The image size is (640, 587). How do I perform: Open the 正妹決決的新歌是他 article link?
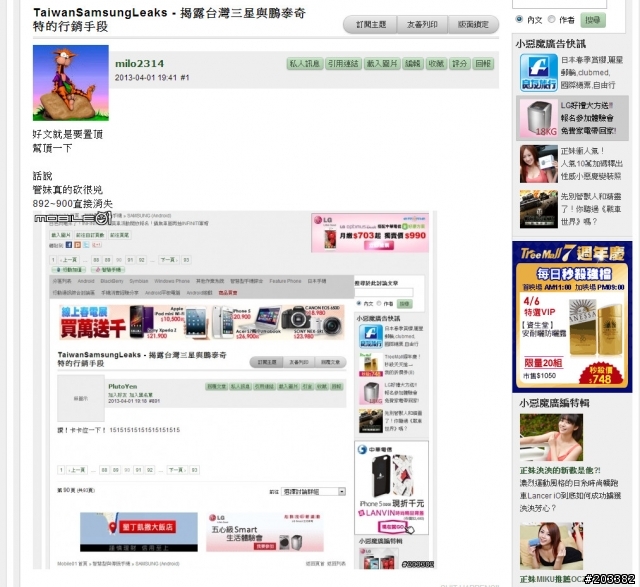tap(560, 470)
